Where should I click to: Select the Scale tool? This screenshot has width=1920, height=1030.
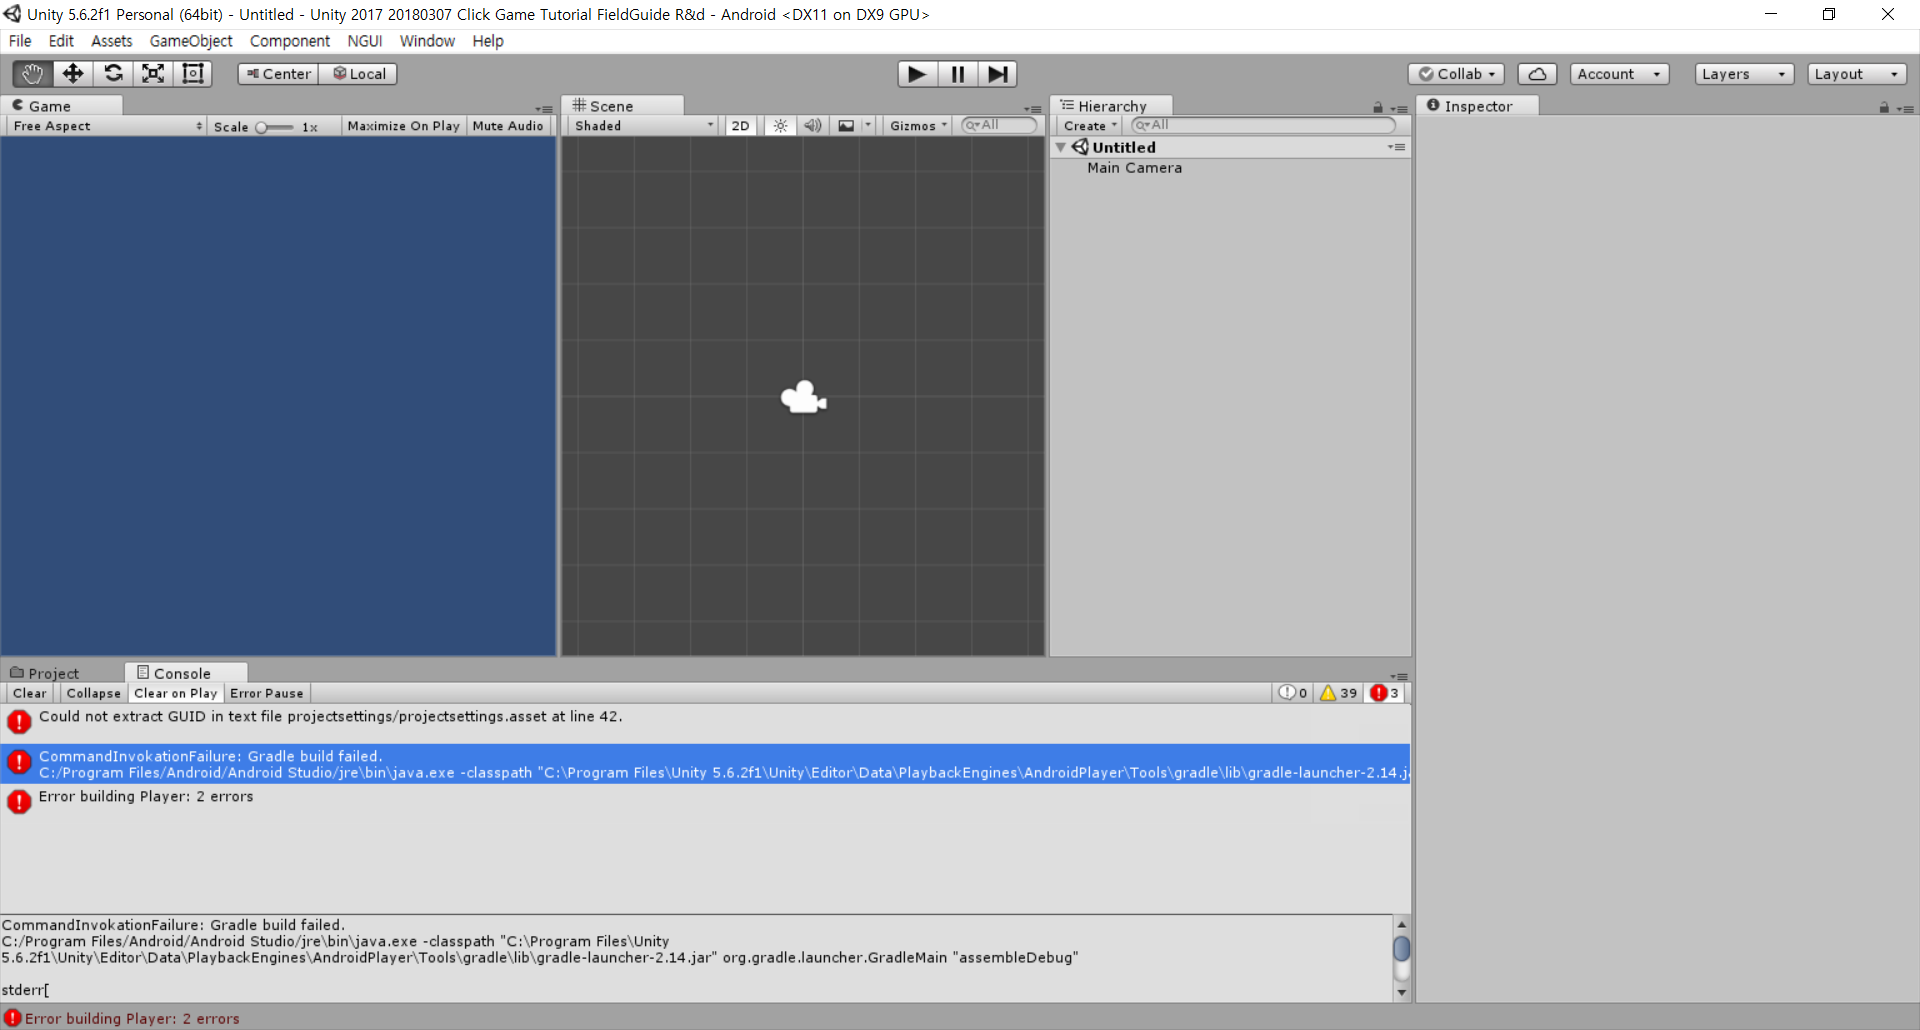153,74
